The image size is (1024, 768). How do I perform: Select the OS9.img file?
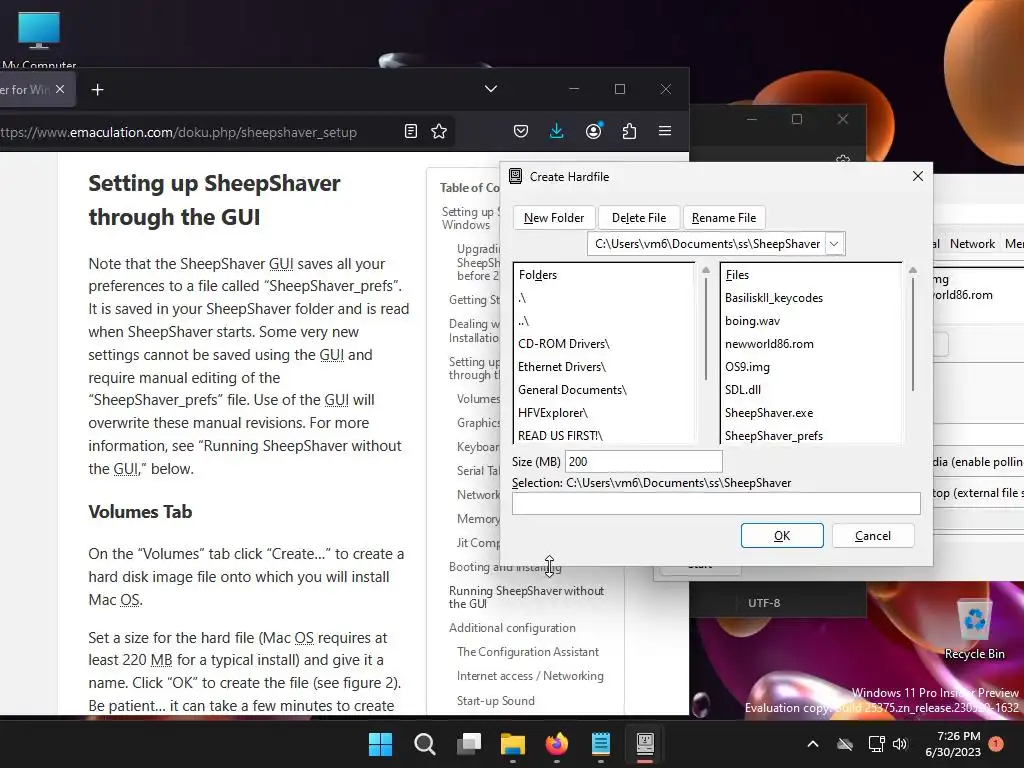tap(747, 366)
